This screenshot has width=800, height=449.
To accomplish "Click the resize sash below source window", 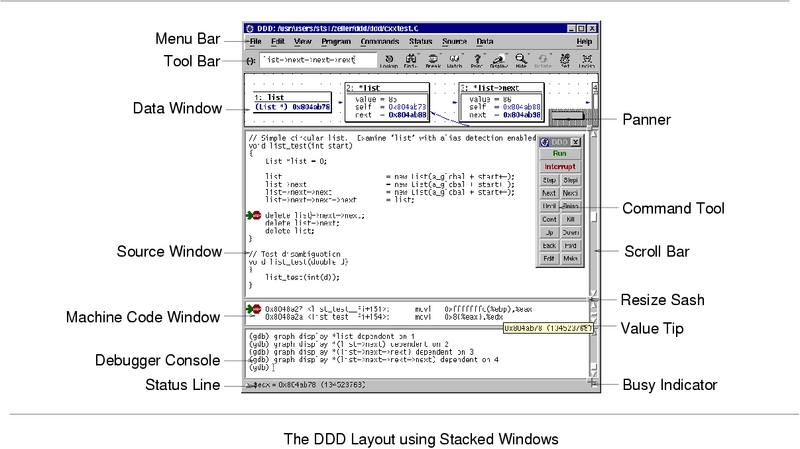I will (593, 300).
